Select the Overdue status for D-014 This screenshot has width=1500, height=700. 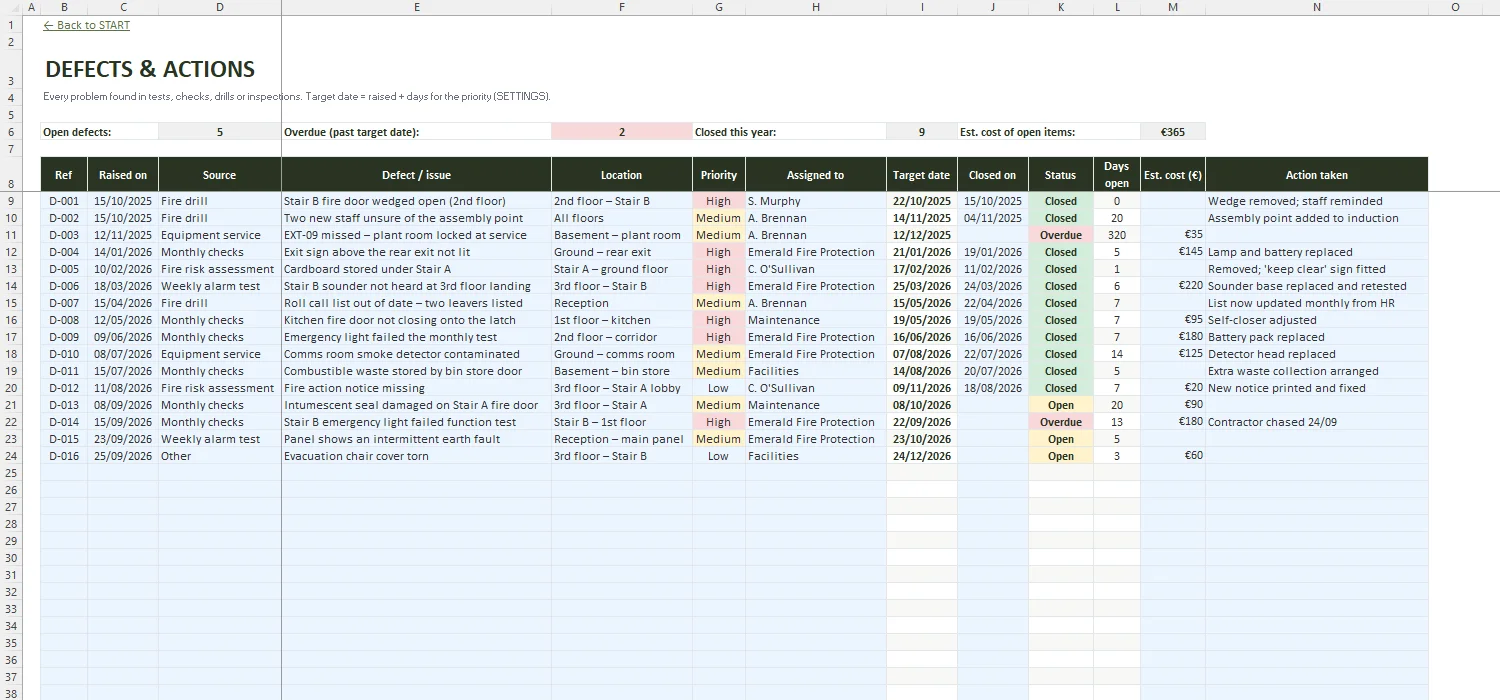coord(1061,422)
